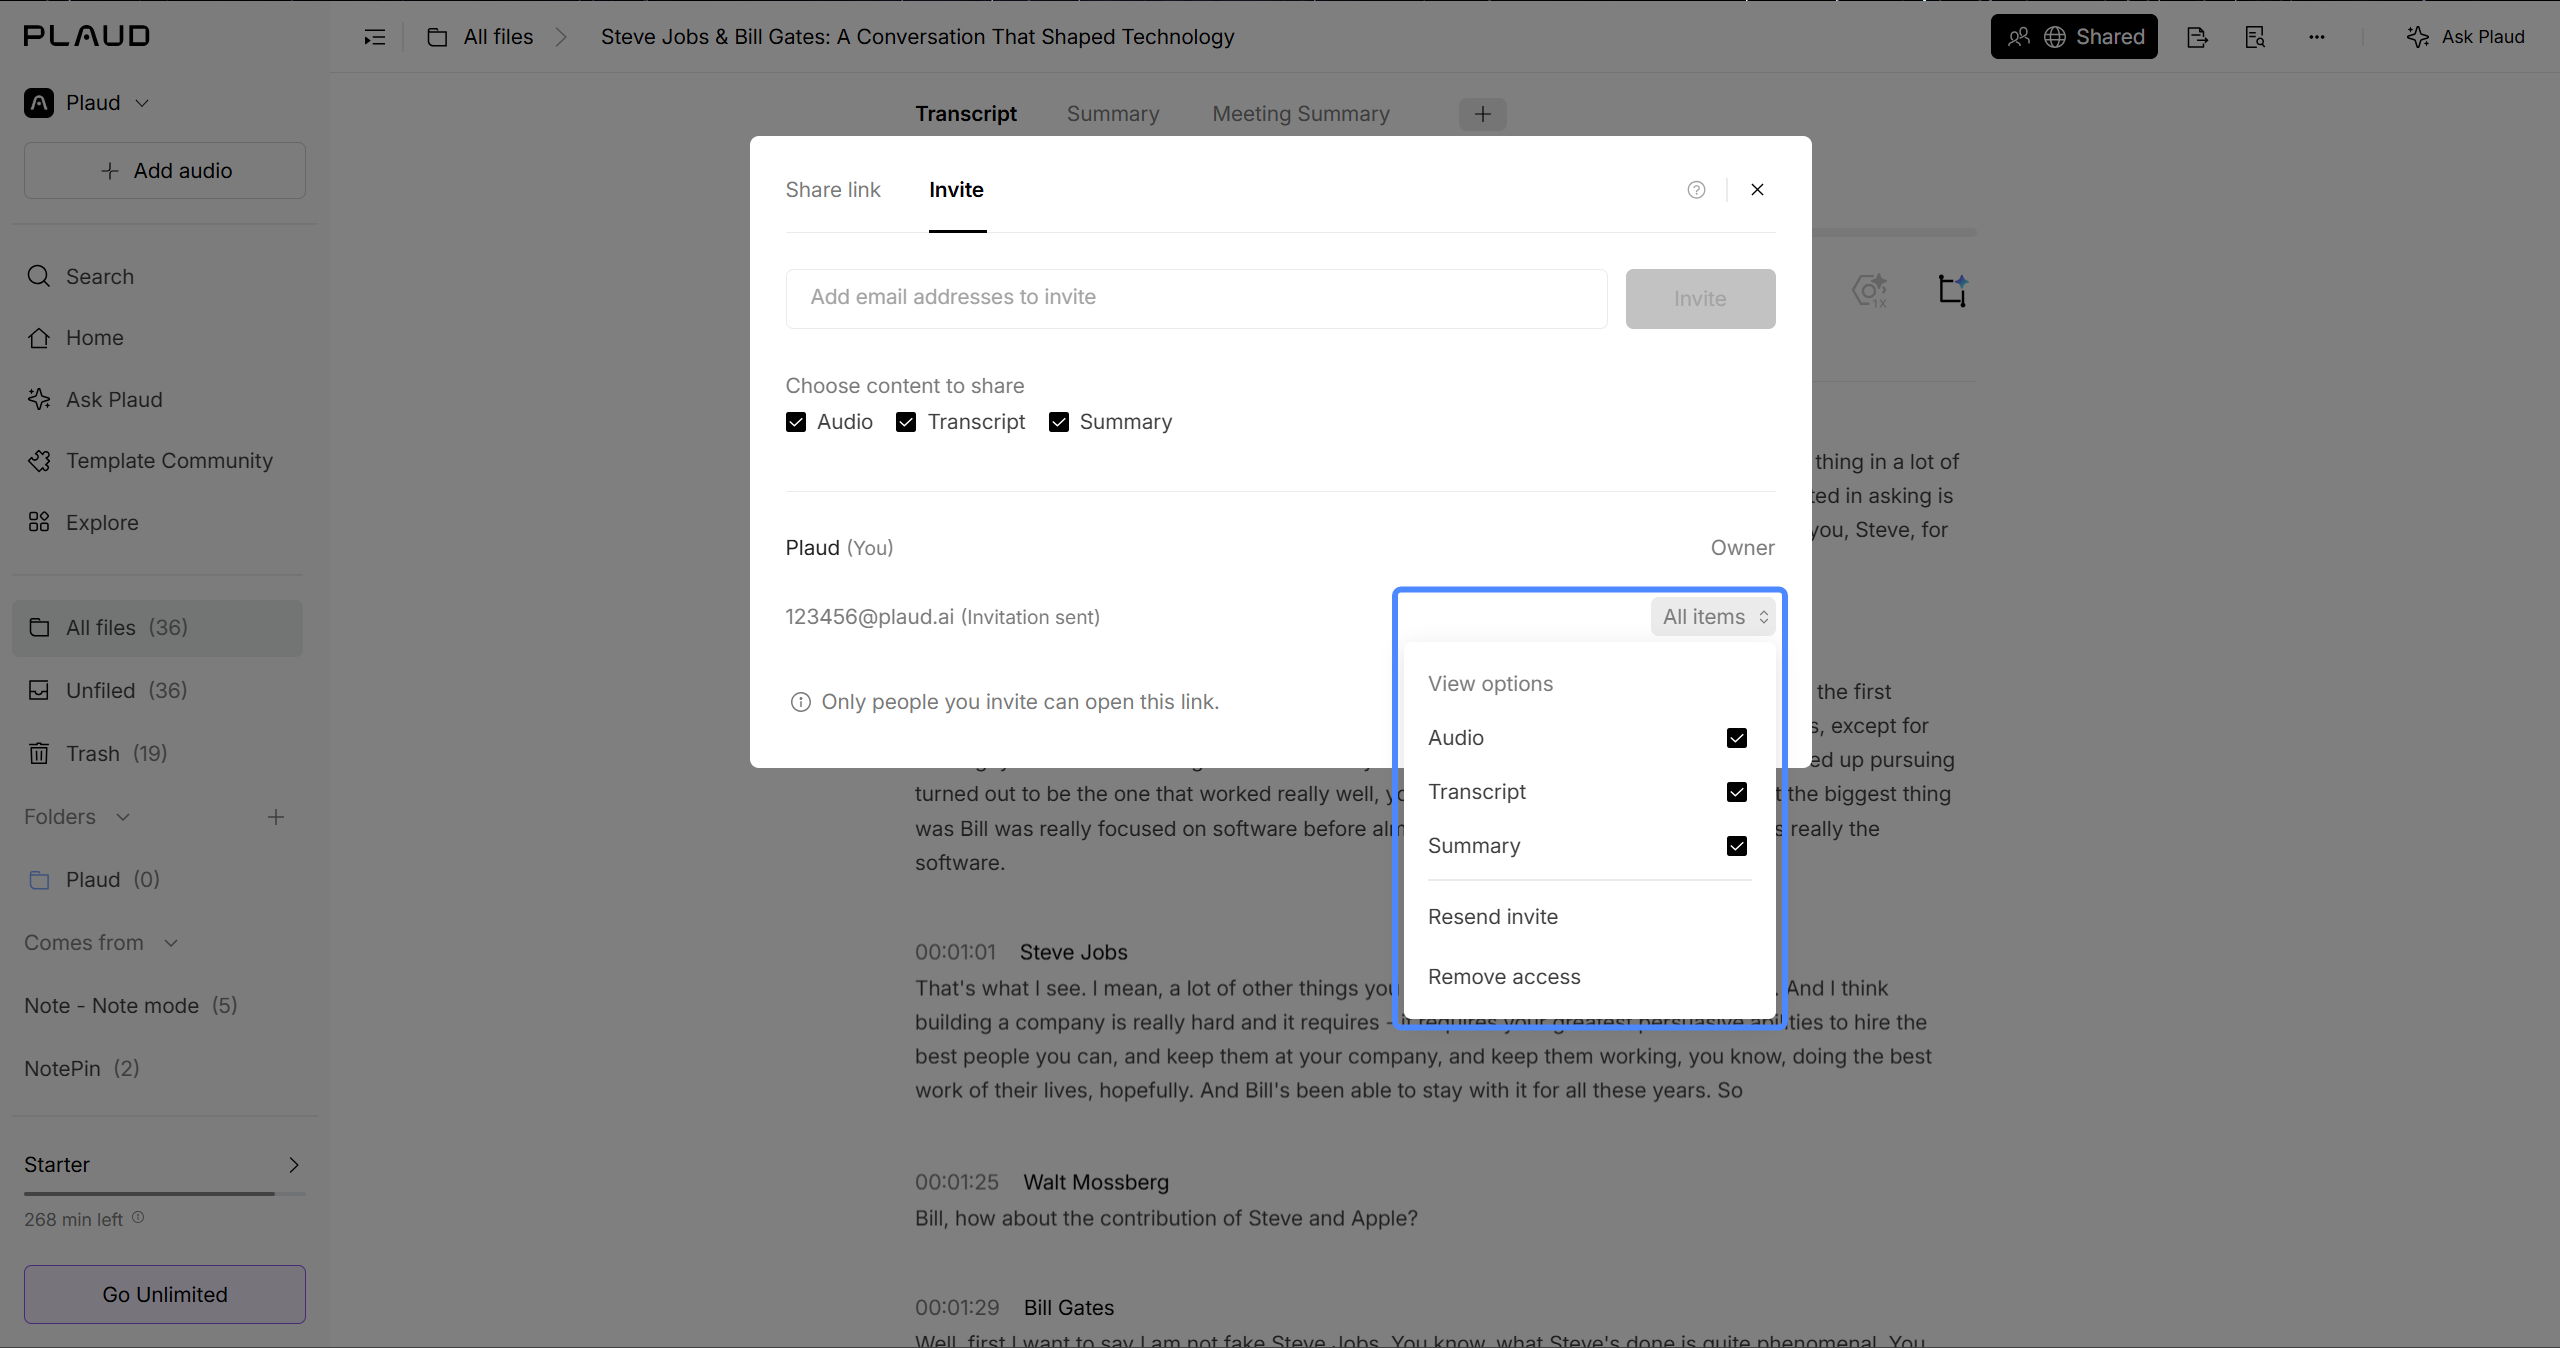Image resolution: width=2560 pixels, height=1348 pixels.
Task: Click the Add audio button
Action: point(165,171)
